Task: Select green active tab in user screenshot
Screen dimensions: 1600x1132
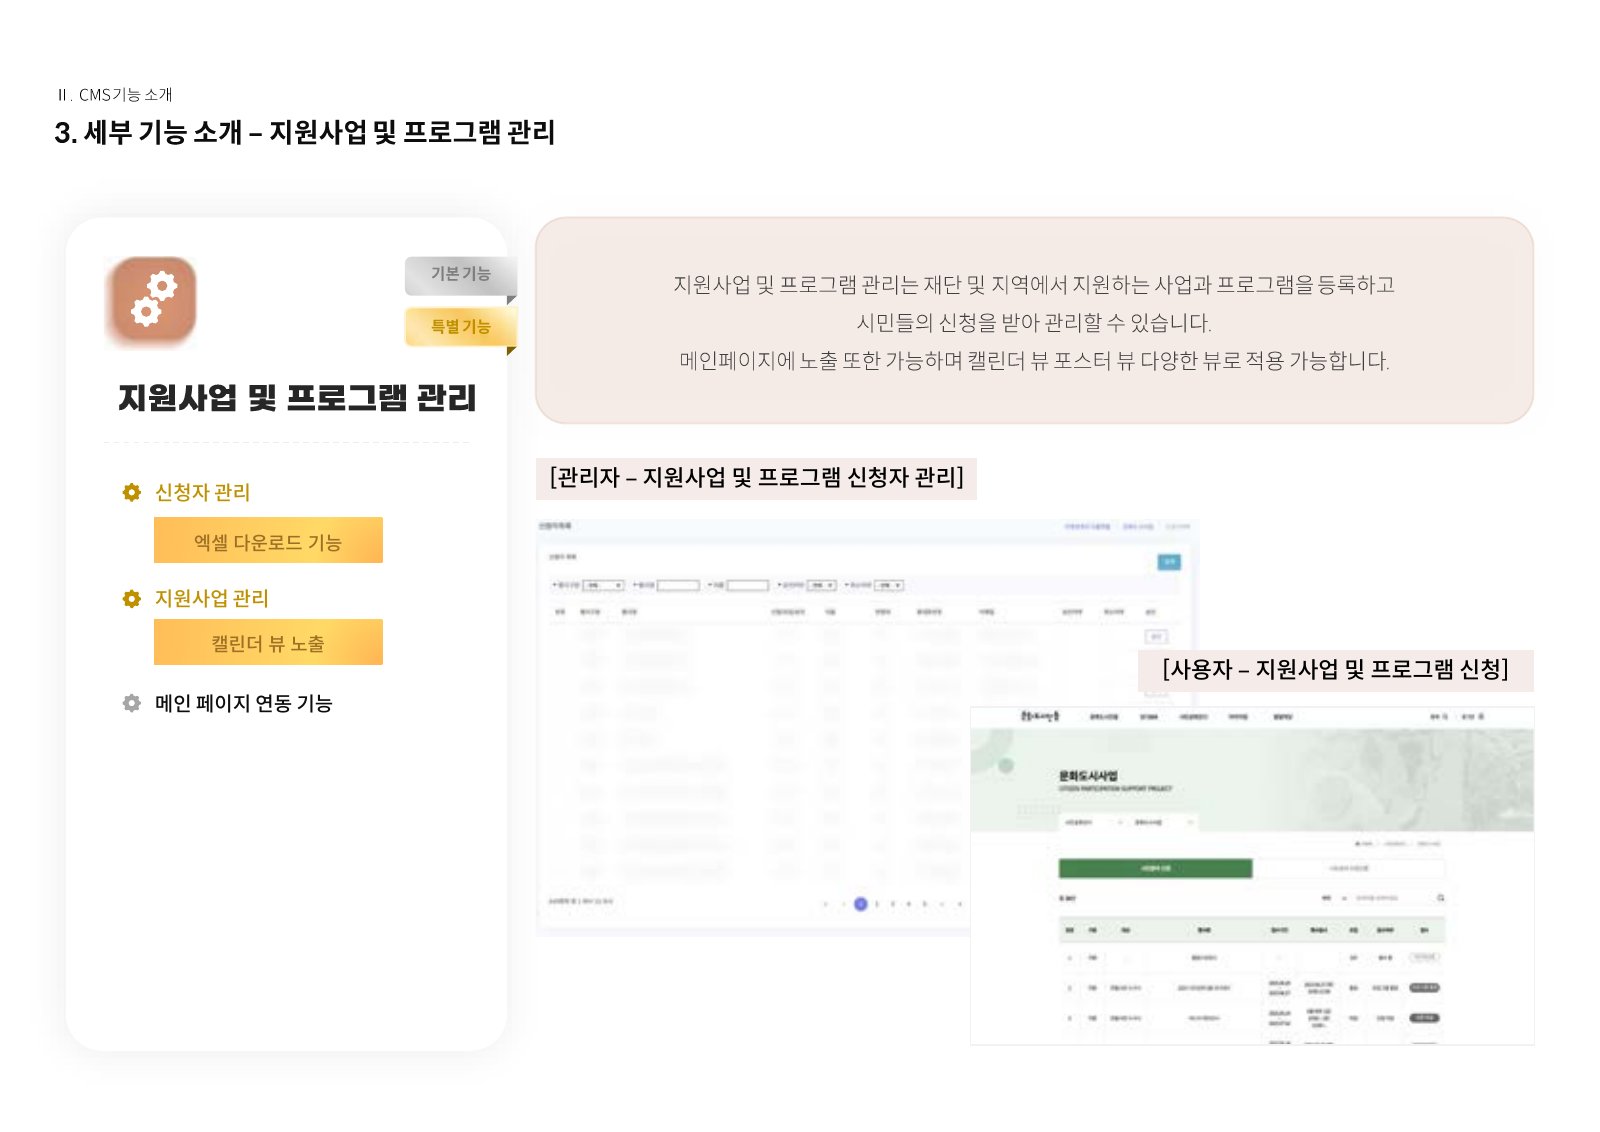Action: point(1155,868)
